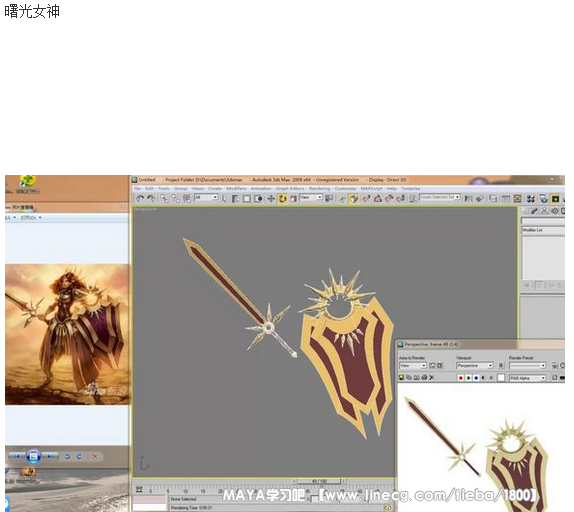Select the Select and Link tool
Viewport: 574px width, 512px height.
[165, 198]
